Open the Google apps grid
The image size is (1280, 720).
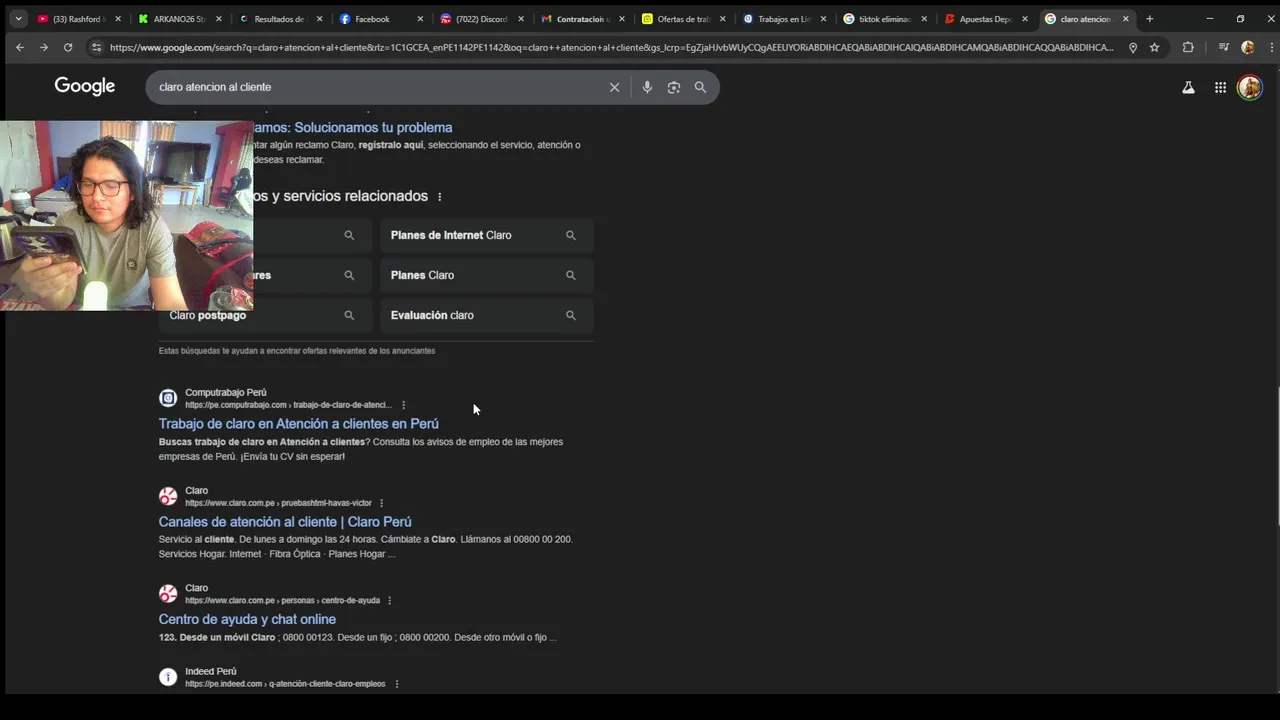pyautogui.click(x=1220, y=87)
